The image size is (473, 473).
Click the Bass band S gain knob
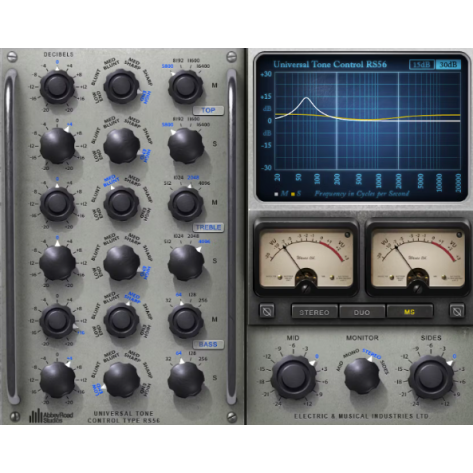click(x=57, y=380)
